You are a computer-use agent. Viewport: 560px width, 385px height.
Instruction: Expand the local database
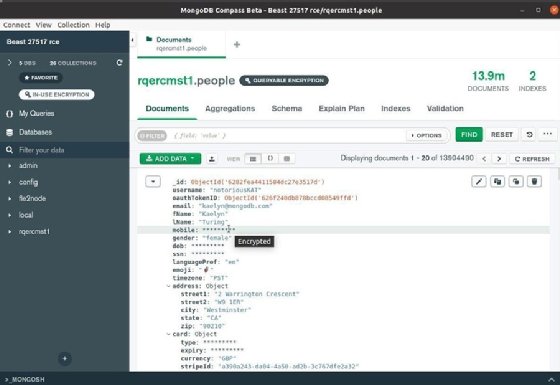[x=10, y=215]
